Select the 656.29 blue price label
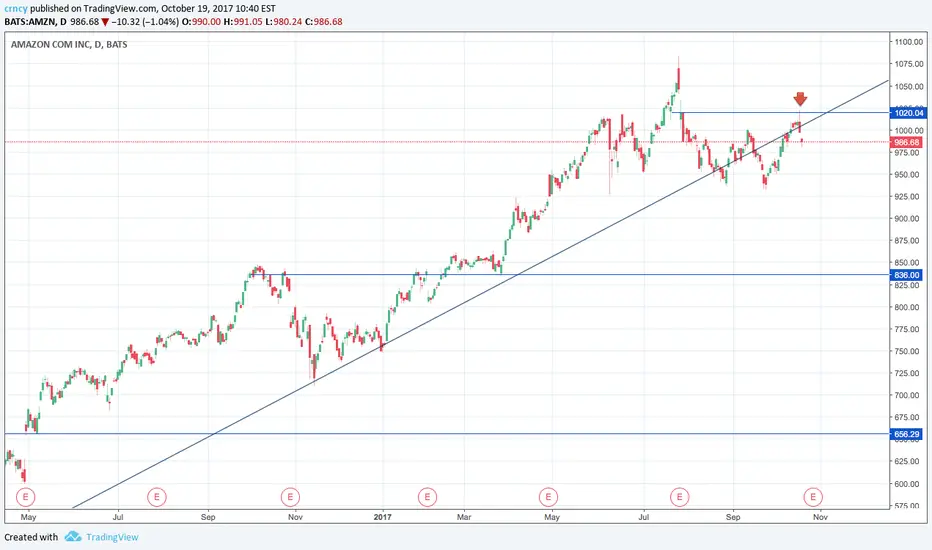This screenshot has height=550, width=932. pos(906,434)
